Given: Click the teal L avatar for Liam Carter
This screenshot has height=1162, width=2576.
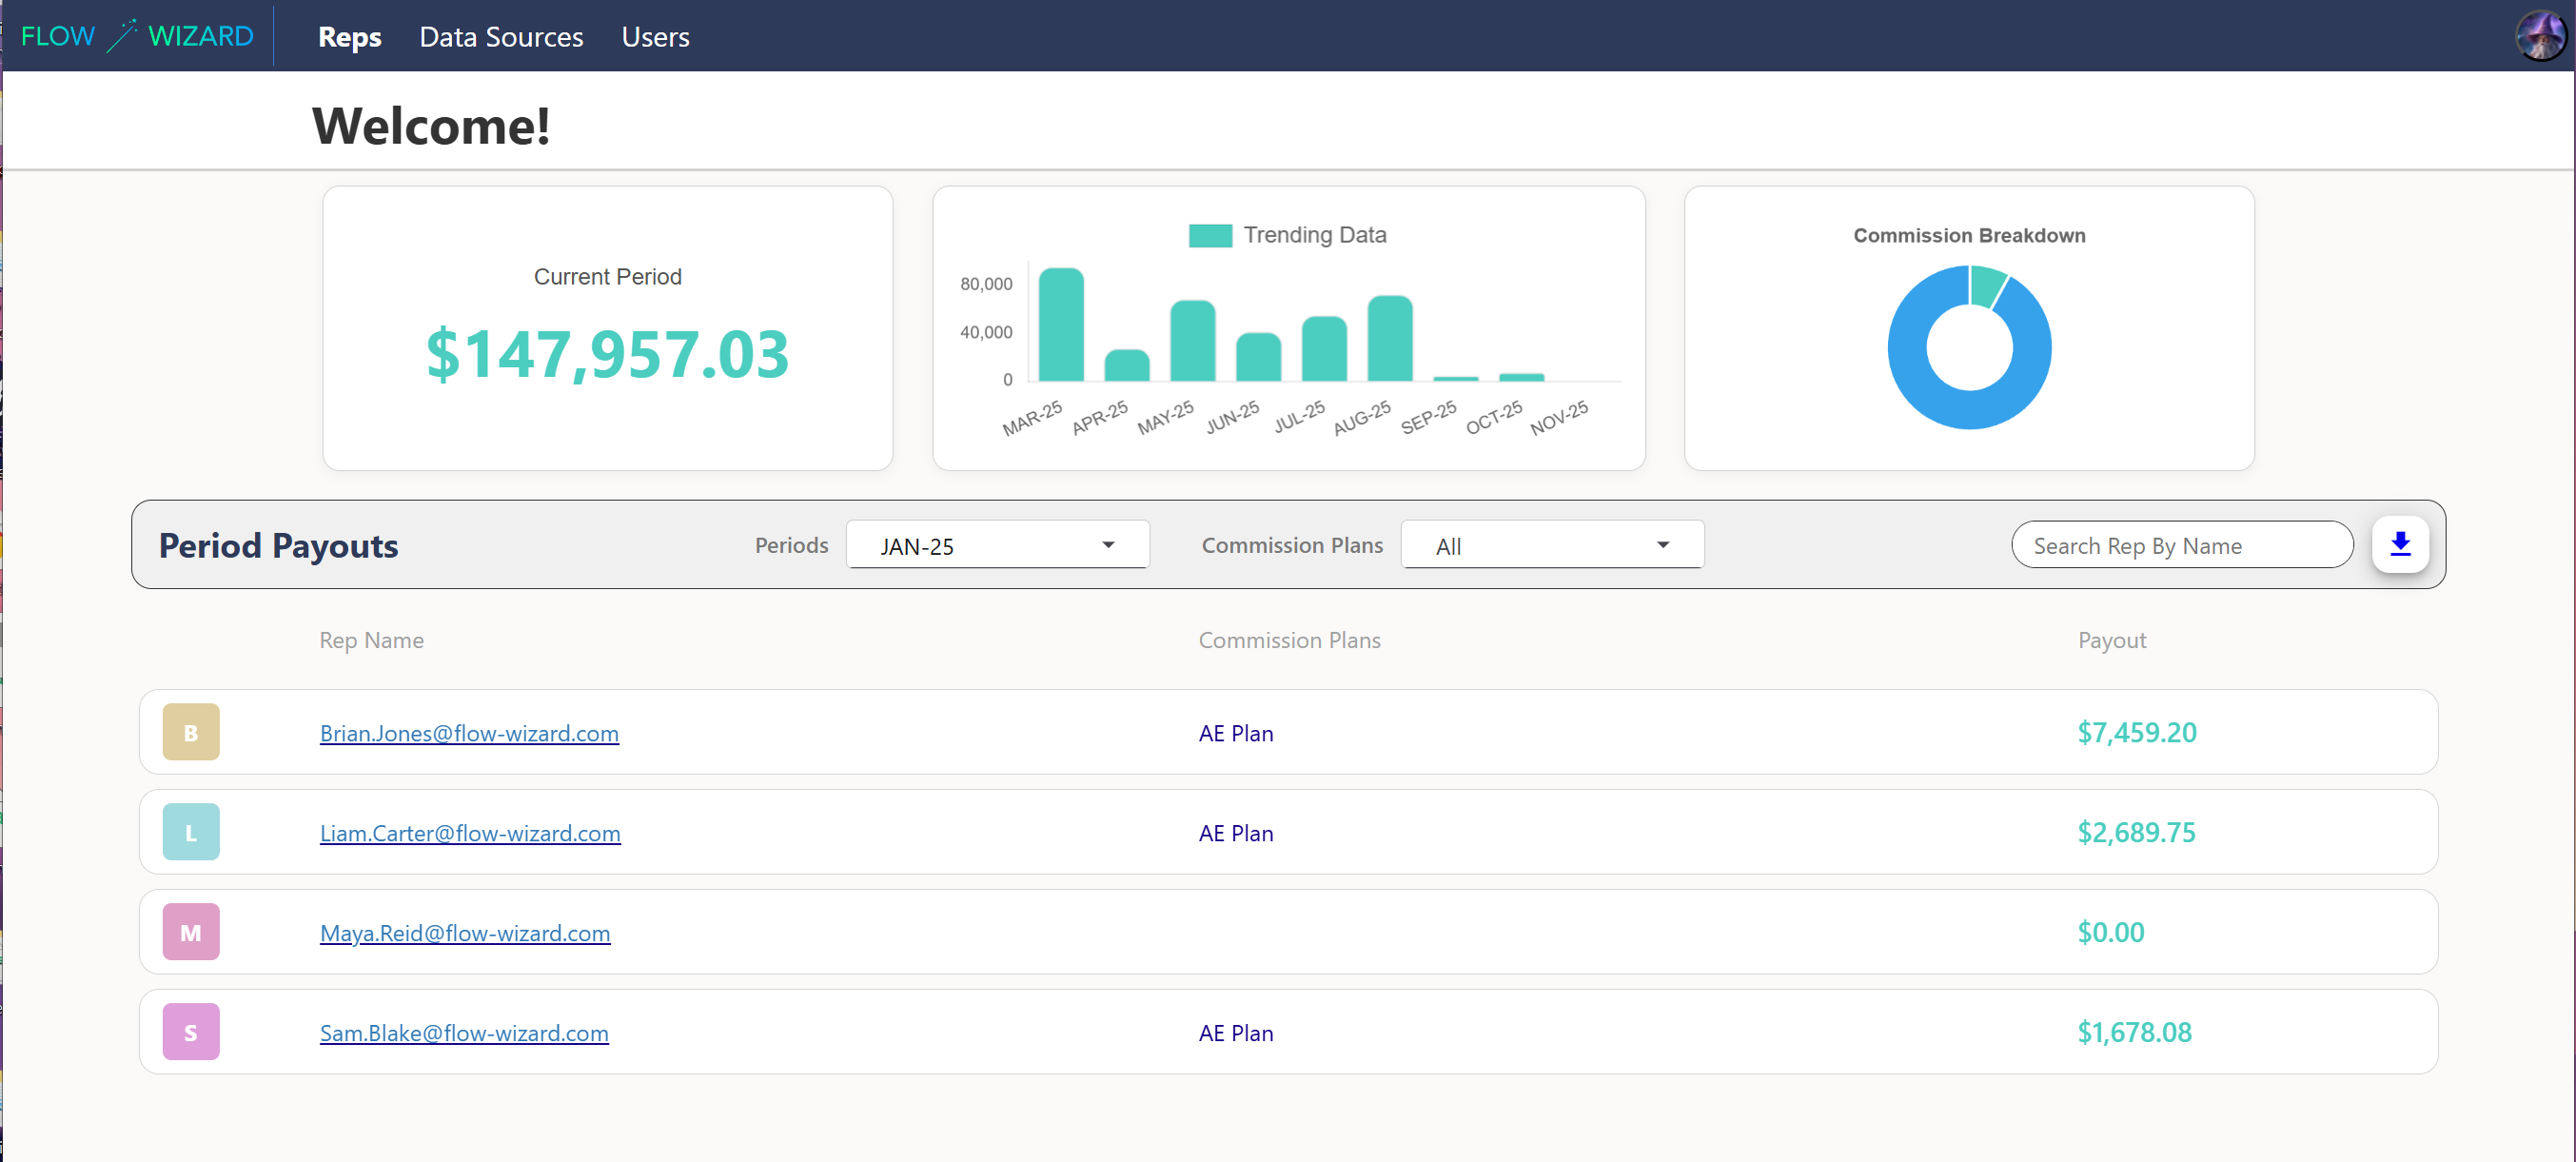Looking at the screenshot, I should point(191,832).
